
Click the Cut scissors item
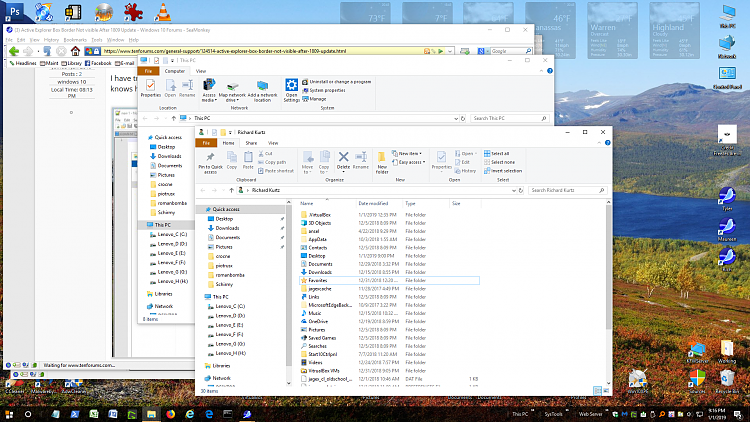(x=265, y=154)
